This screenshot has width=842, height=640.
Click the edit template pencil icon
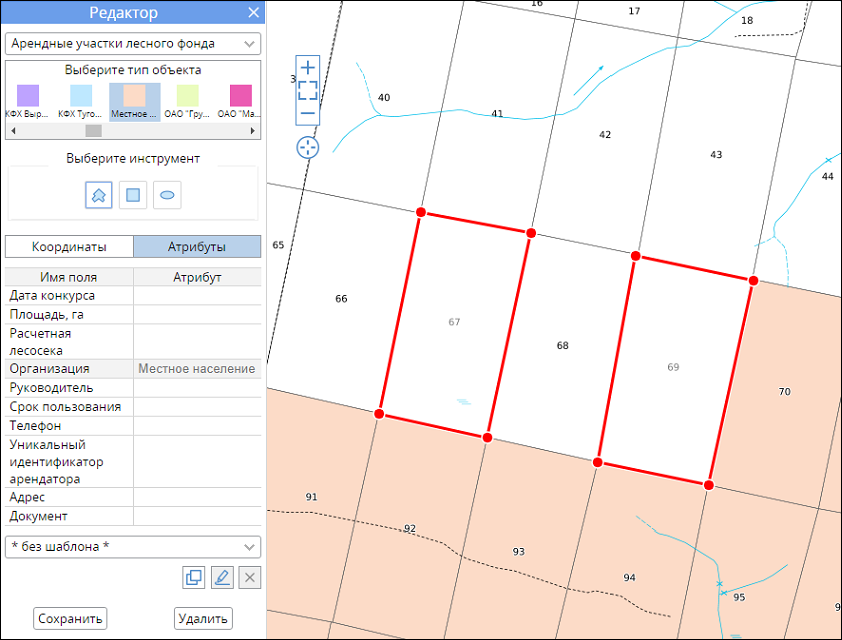coord(222,578)
